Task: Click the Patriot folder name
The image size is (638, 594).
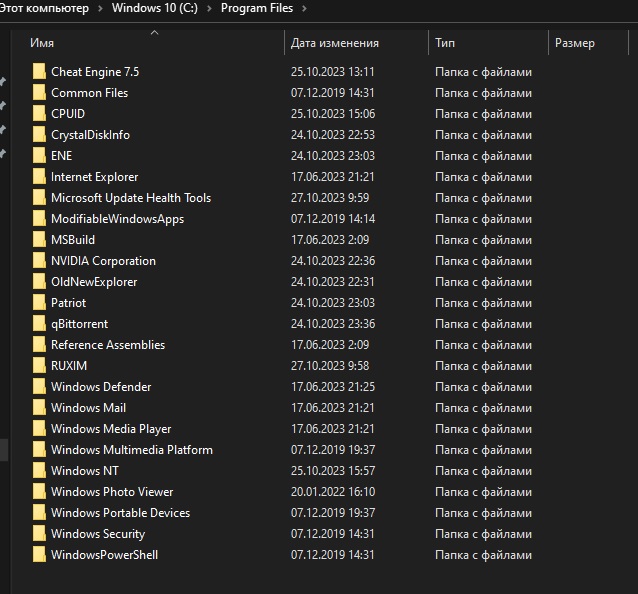Action: tap(68, 303)
